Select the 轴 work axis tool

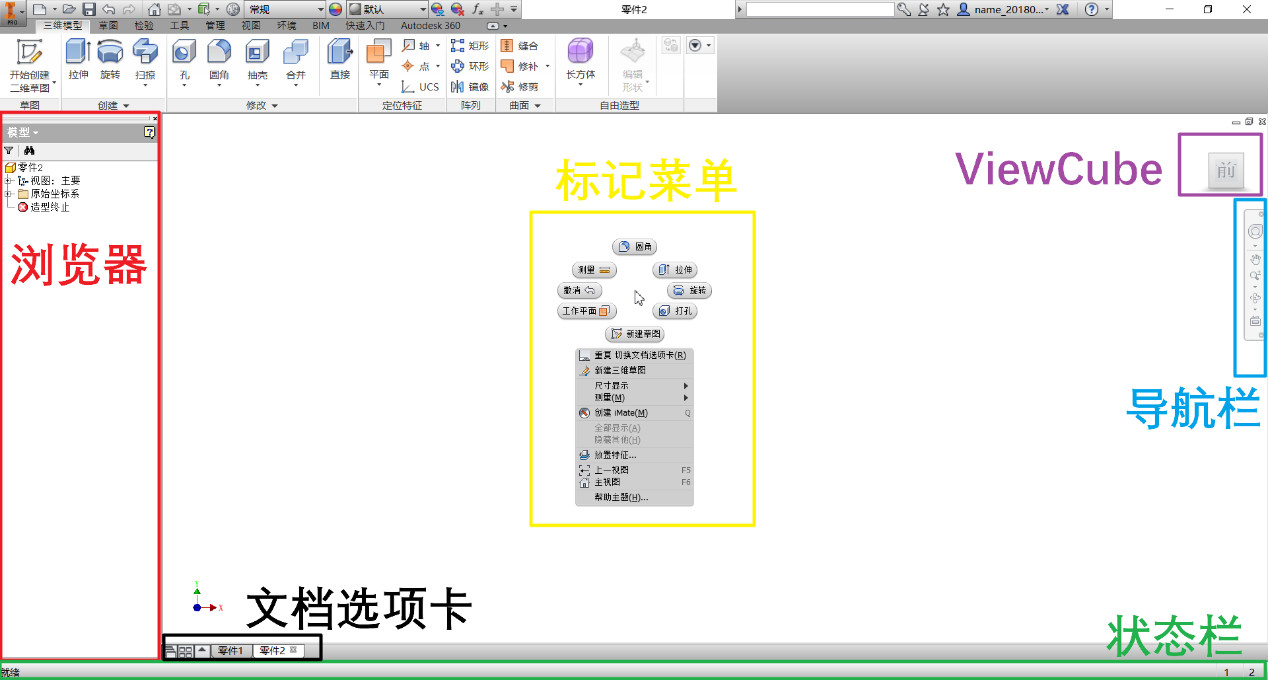pos(418,46)
